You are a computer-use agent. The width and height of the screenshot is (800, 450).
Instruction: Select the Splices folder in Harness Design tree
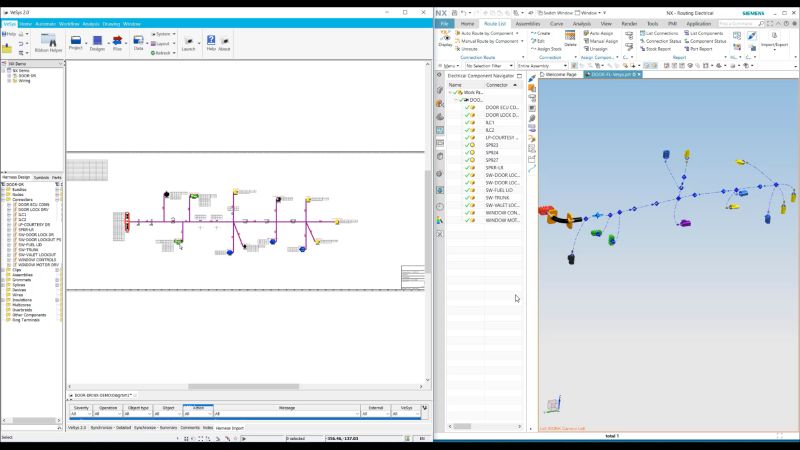(18, 285)
